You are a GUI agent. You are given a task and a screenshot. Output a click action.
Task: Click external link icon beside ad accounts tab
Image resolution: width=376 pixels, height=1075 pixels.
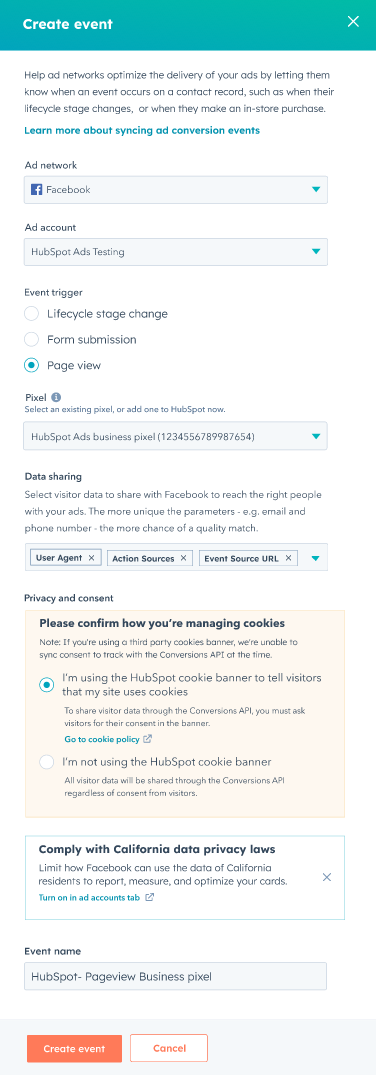tap(150, 897)
